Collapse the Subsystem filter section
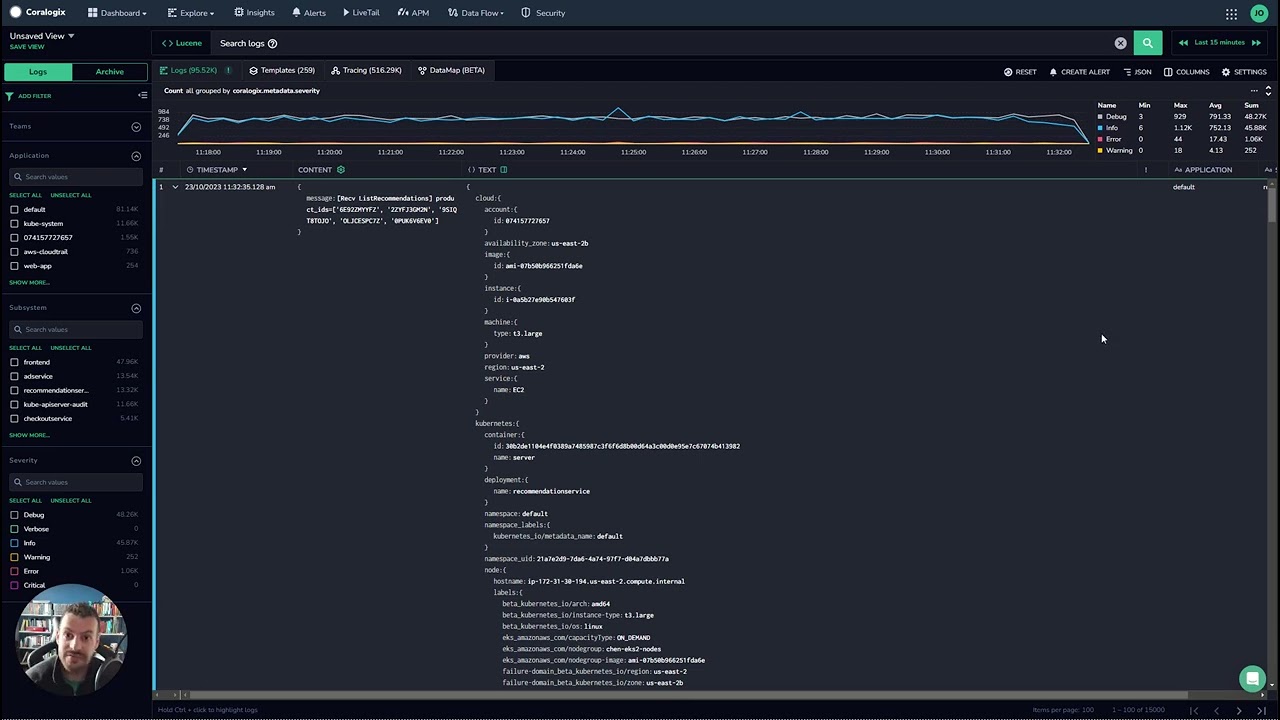1280x720 pixels. point(136,308)
